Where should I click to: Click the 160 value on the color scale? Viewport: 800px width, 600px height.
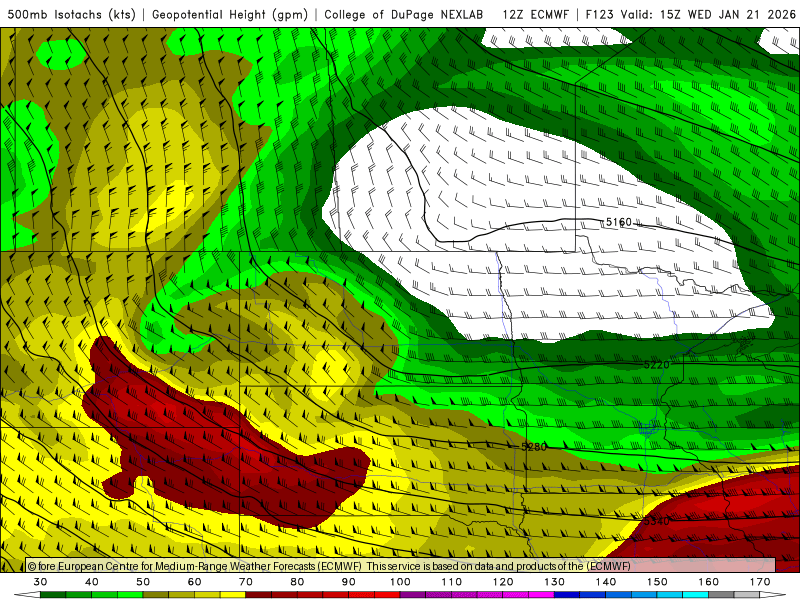709,582
